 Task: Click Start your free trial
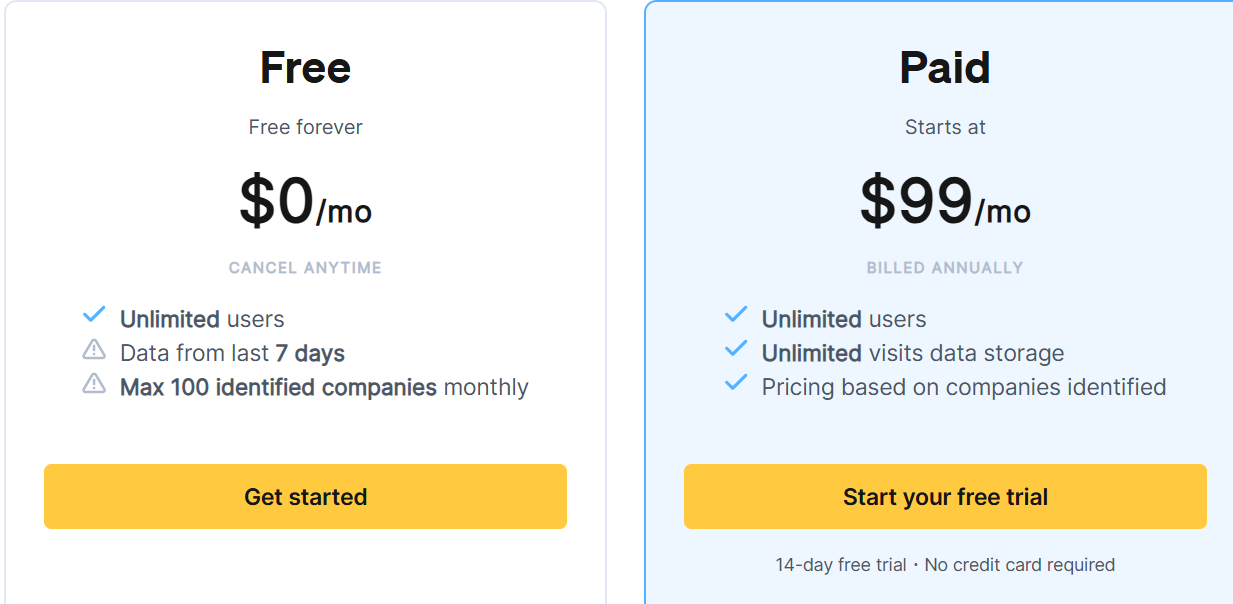pos(945,496)
